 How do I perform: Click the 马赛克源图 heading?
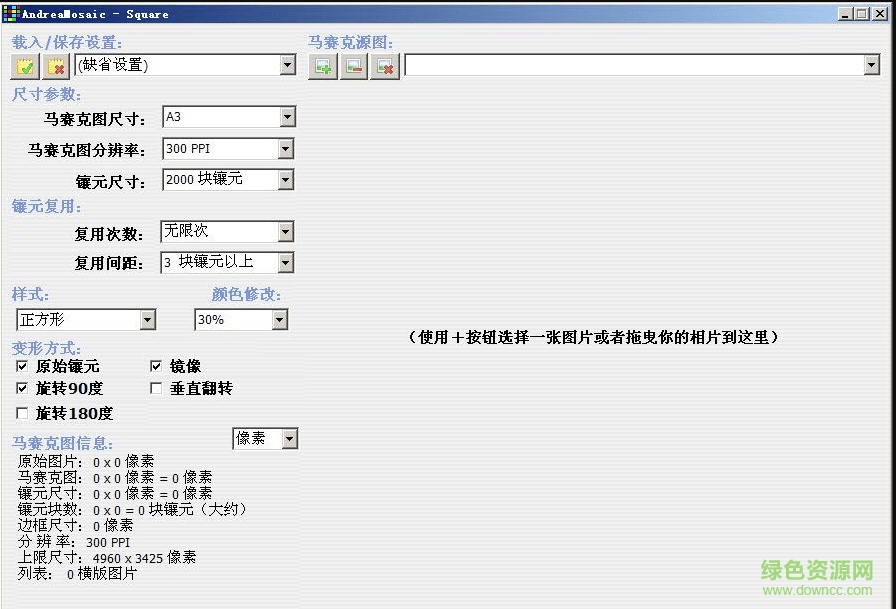tap(350, 42)
